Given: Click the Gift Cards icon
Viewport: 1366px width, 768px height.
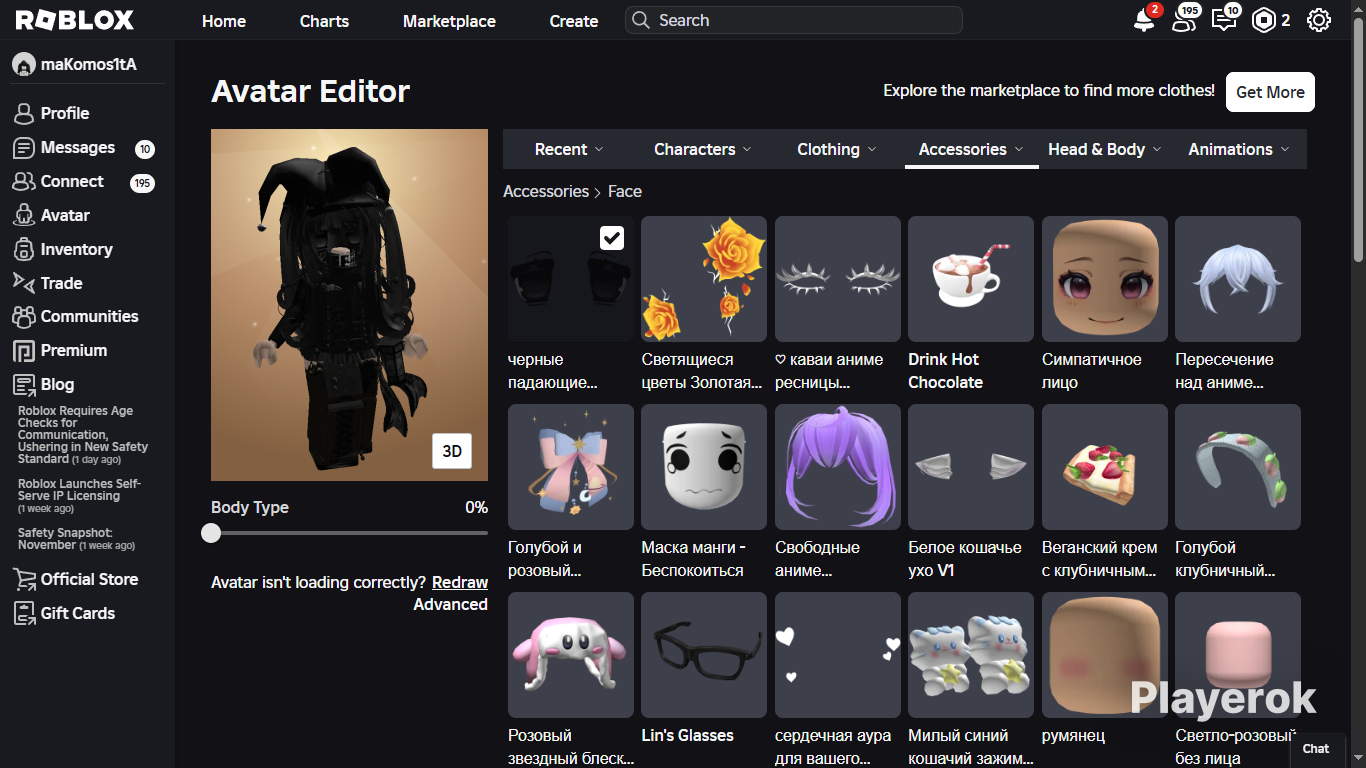Looking at the screenshot, I should [x=24, y=613].
